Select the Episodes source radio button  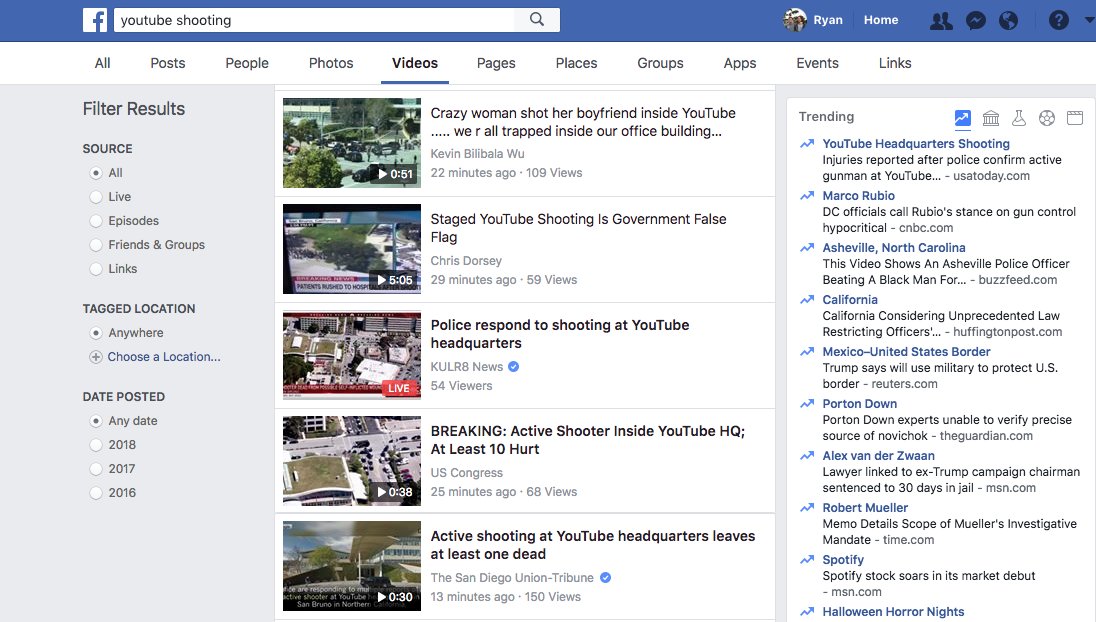coord(96,221)
